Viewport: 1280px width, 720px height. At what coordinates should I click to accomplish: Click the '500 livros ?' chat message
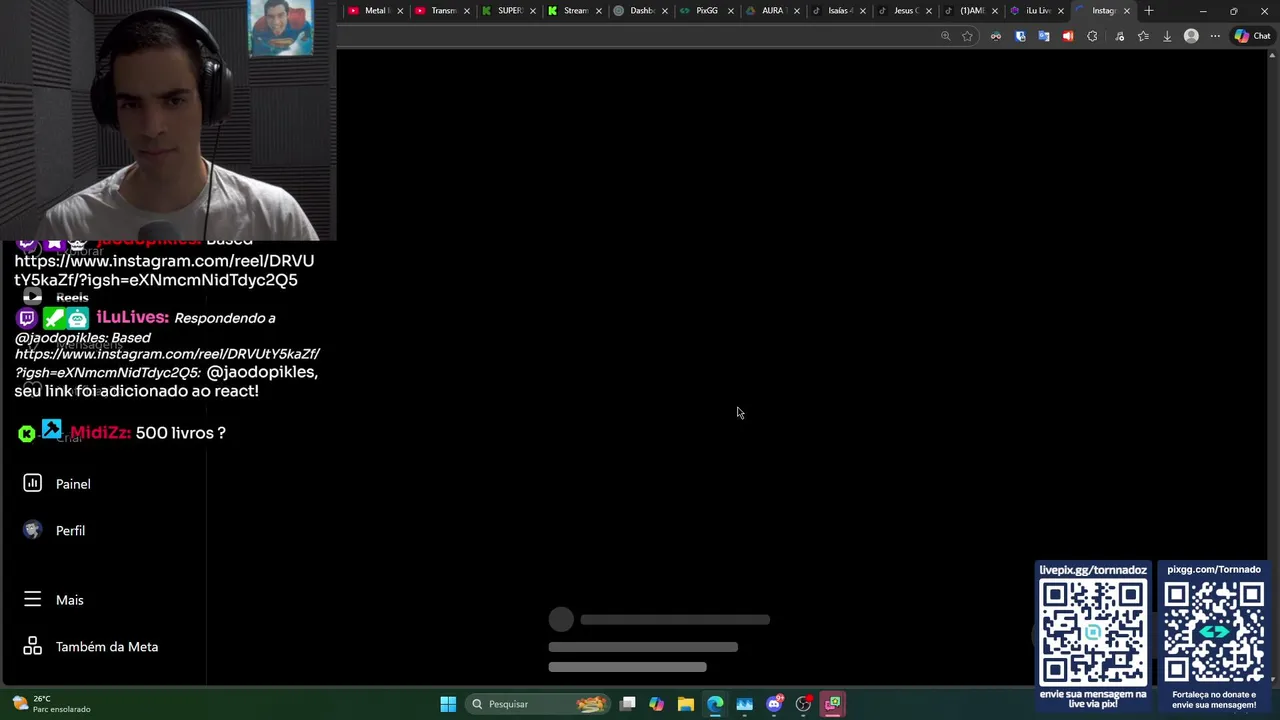[x=180, y=433]
